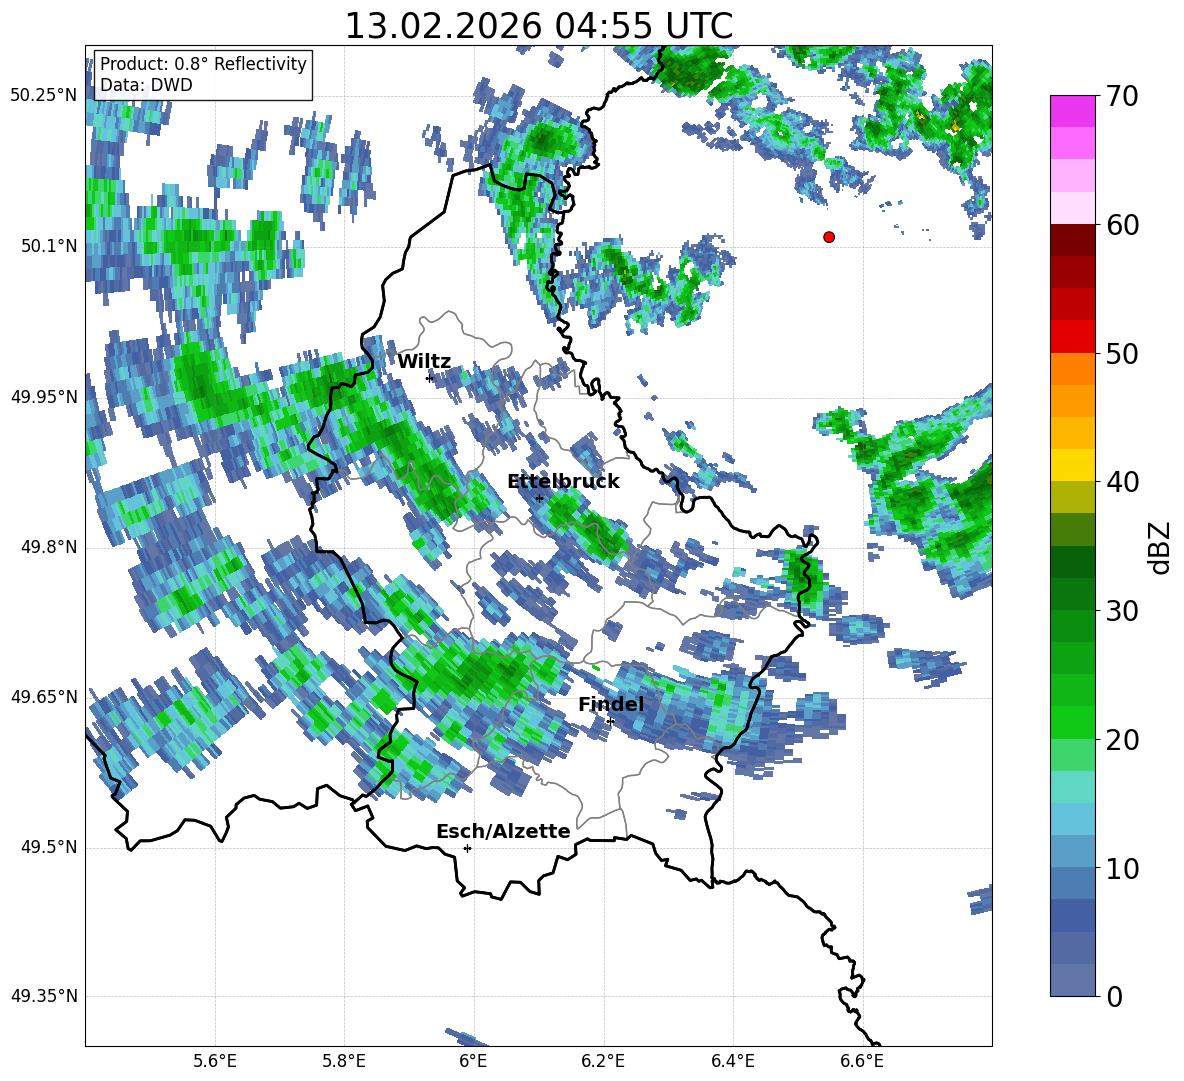
Task: Click the dBZ colorbar label
Action: coord(1159,547)
